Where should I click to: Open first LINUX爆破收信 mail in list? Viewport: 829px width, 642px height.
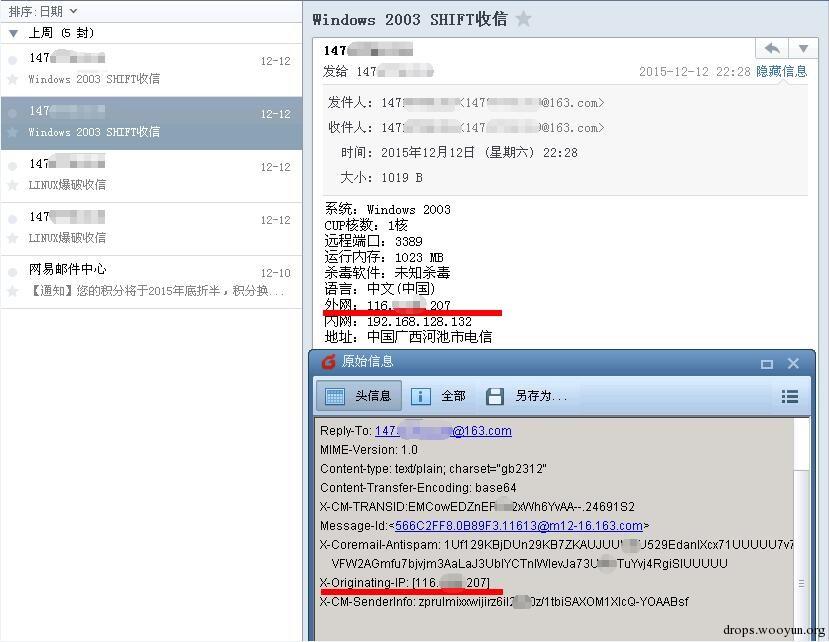(151, 176)
